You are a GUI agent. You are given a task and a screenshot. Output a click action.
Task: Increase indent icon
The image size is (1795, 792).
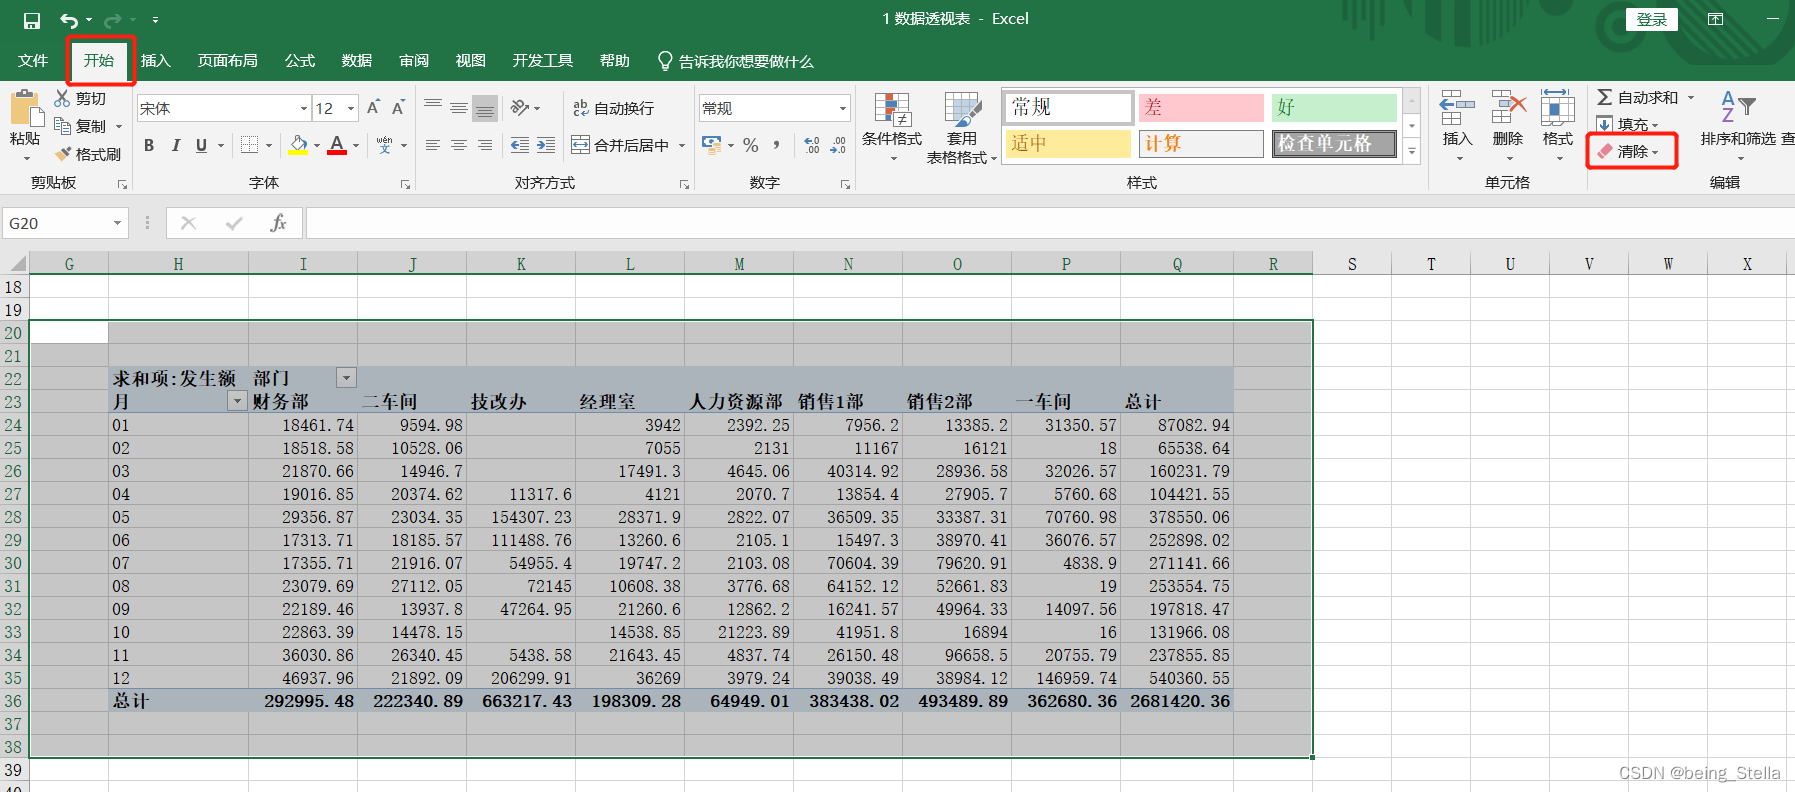[x=546, y=145]
